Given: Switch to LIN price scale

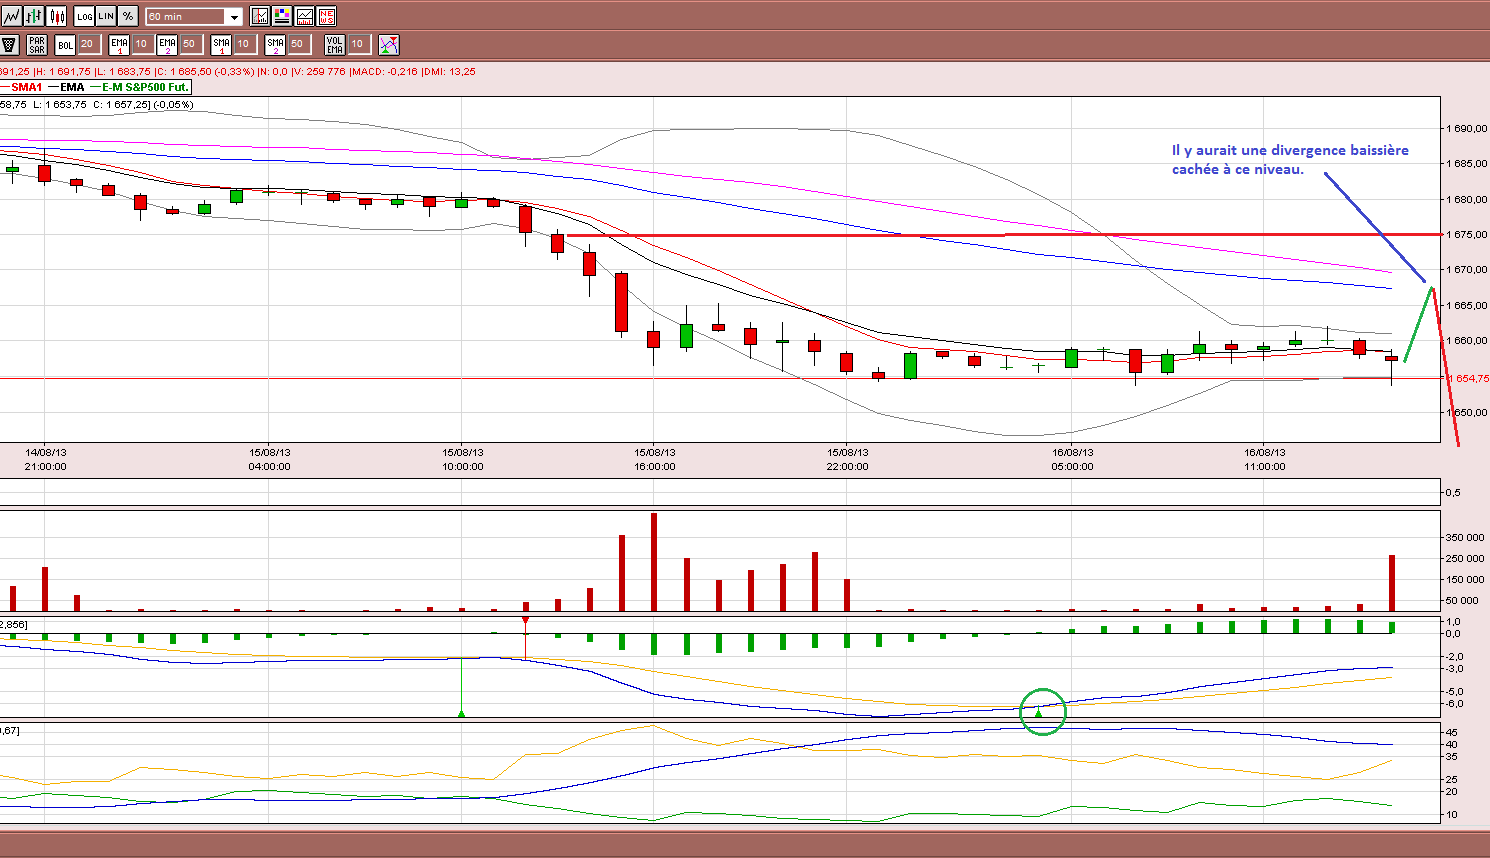Looking at the screenshot, I should pyautogui.click(x=106, y=16).
